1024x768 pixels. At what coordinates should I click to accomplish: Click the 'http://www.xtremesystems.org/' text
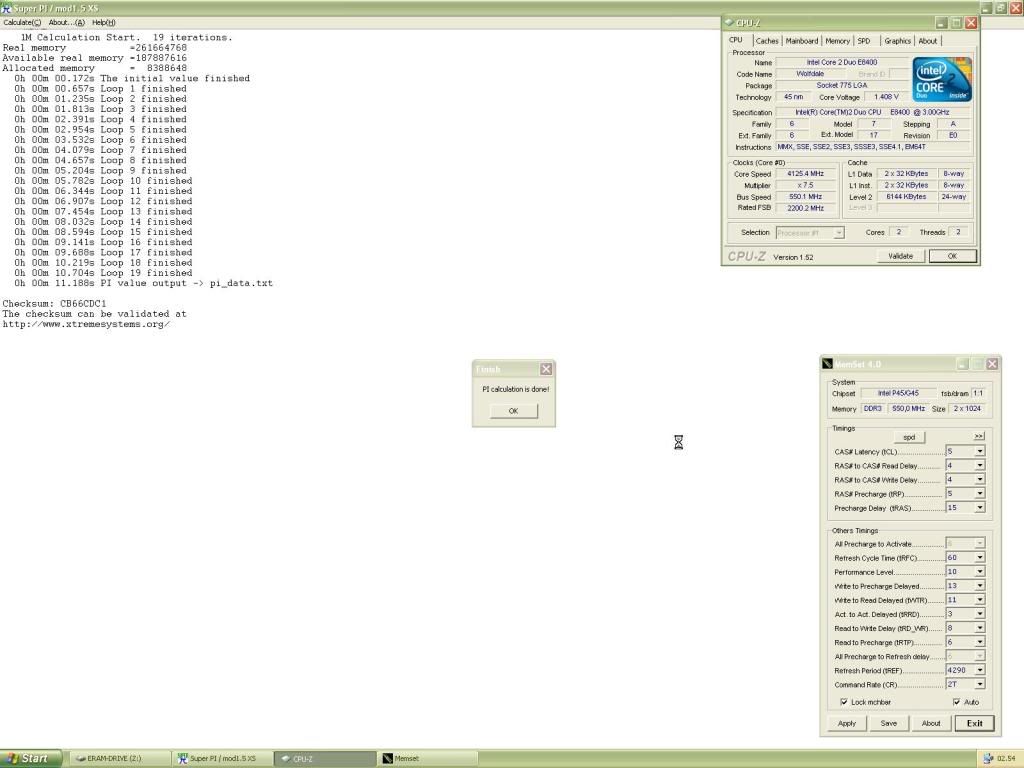(x=86, y=324)
